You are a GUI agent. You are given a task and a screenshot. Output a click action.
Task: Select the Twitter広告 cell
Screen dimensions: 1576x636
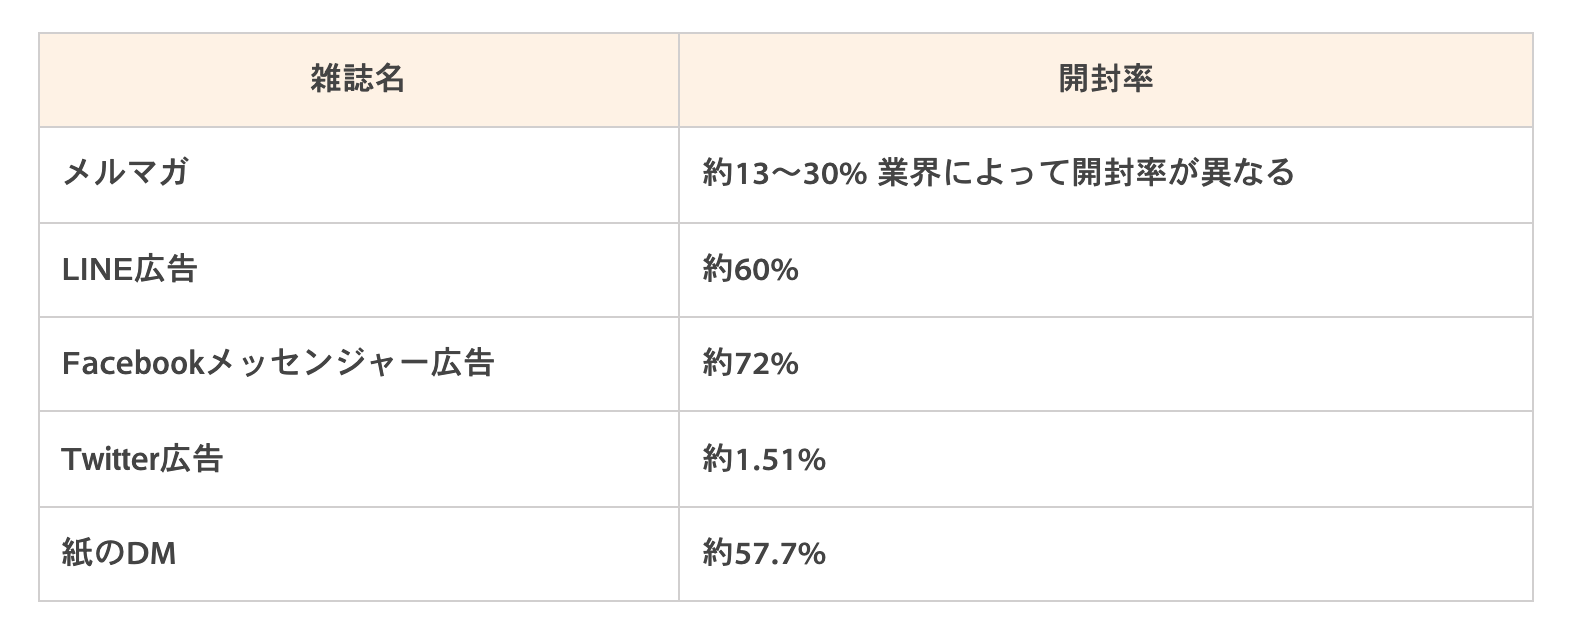pos(142,459)
